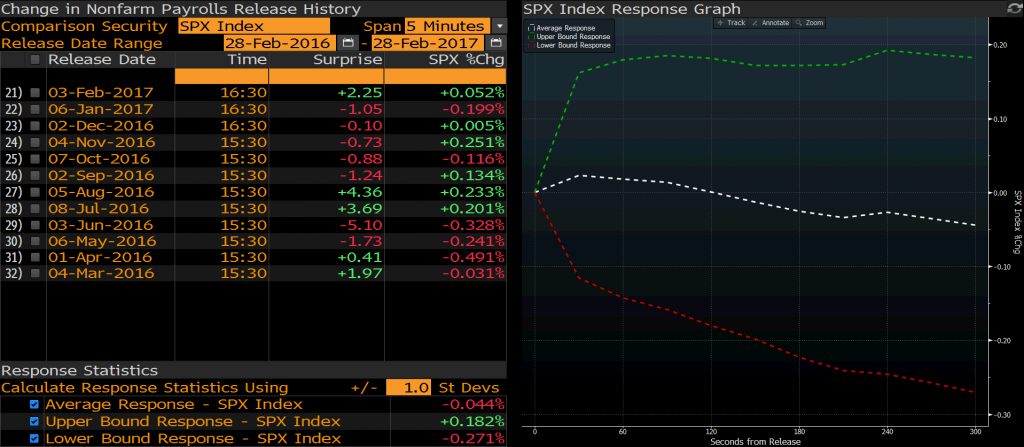1024x447 pixels.
Task: Select the 5 Minutes span field
Action: pyautogui.click(x=447, y=26)
